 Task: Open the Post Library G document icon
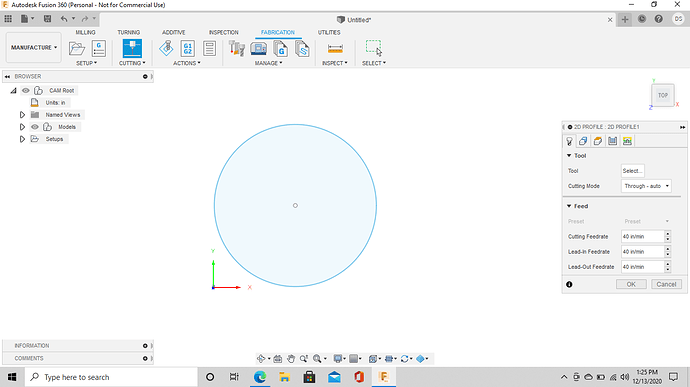pyautogui.click(x=280, y=48)
